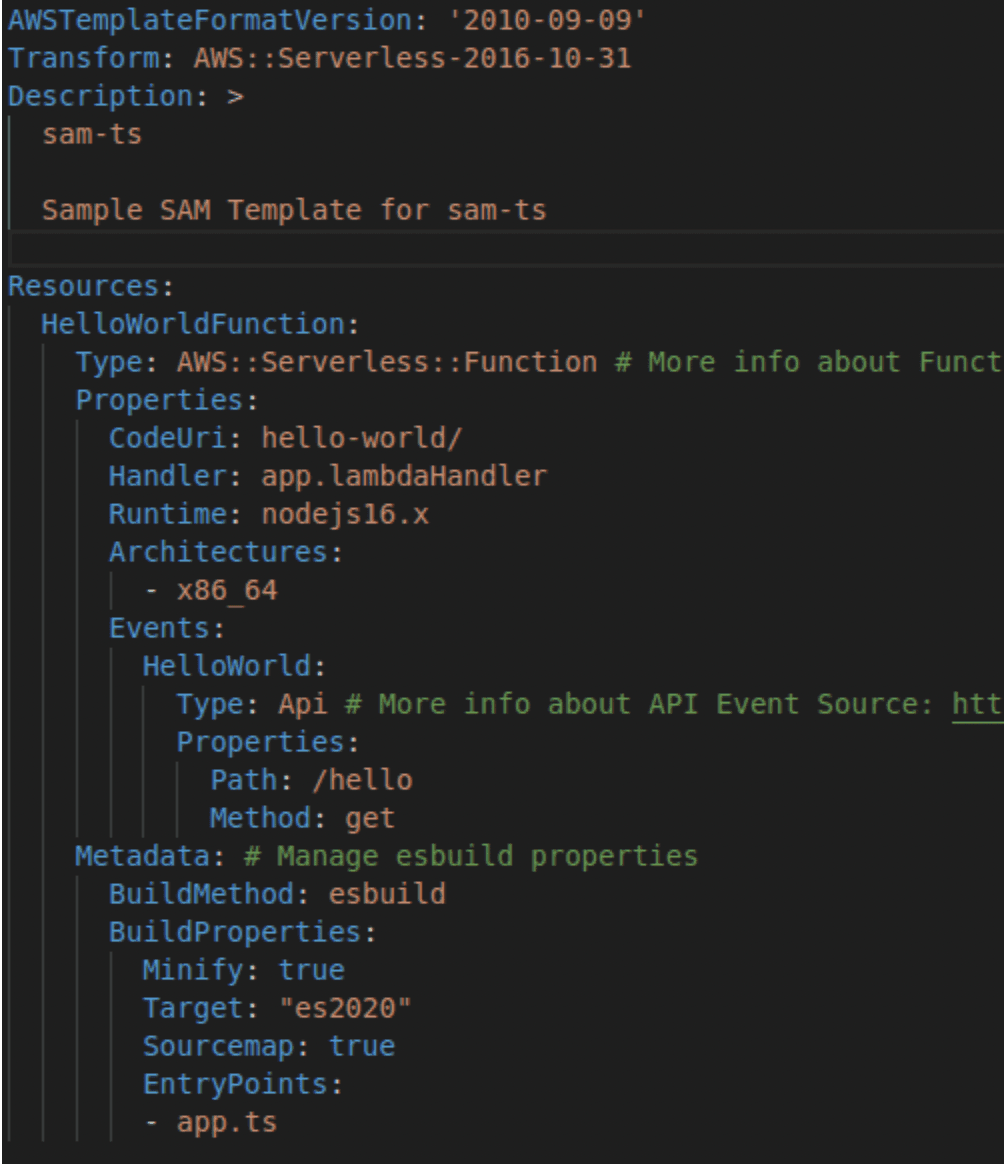This screenshot has width=1008, height=1164.
Task: Place cursor on Transform AWS::Serverless-2016-10-31 value
Action: (x=412, y=58)
